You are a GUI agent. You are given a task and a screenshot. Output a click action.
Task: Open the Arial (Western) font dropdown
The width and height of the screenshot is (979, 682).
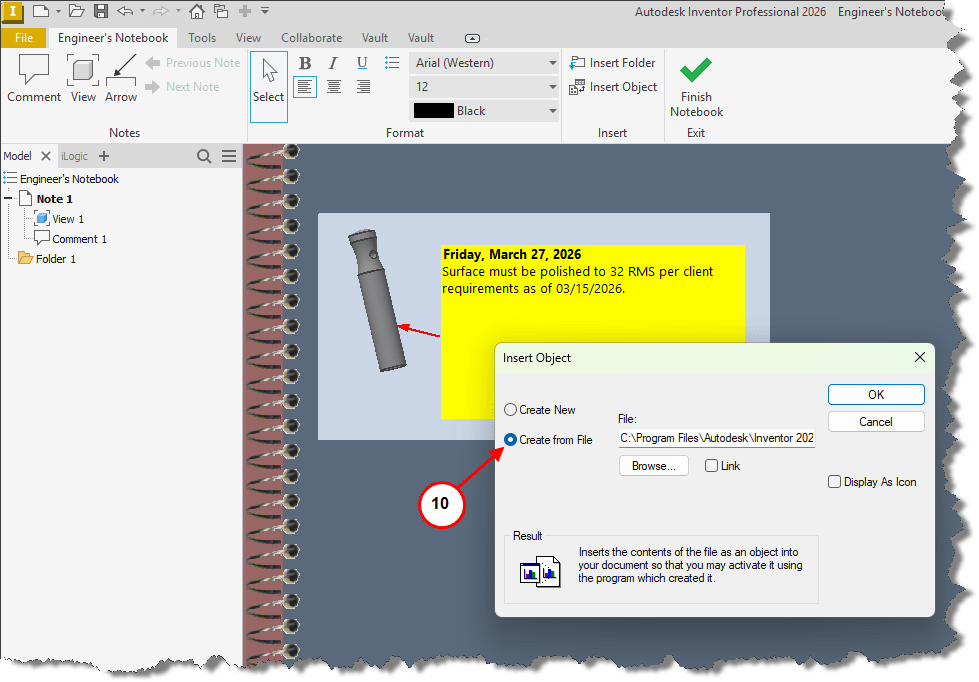553,63
